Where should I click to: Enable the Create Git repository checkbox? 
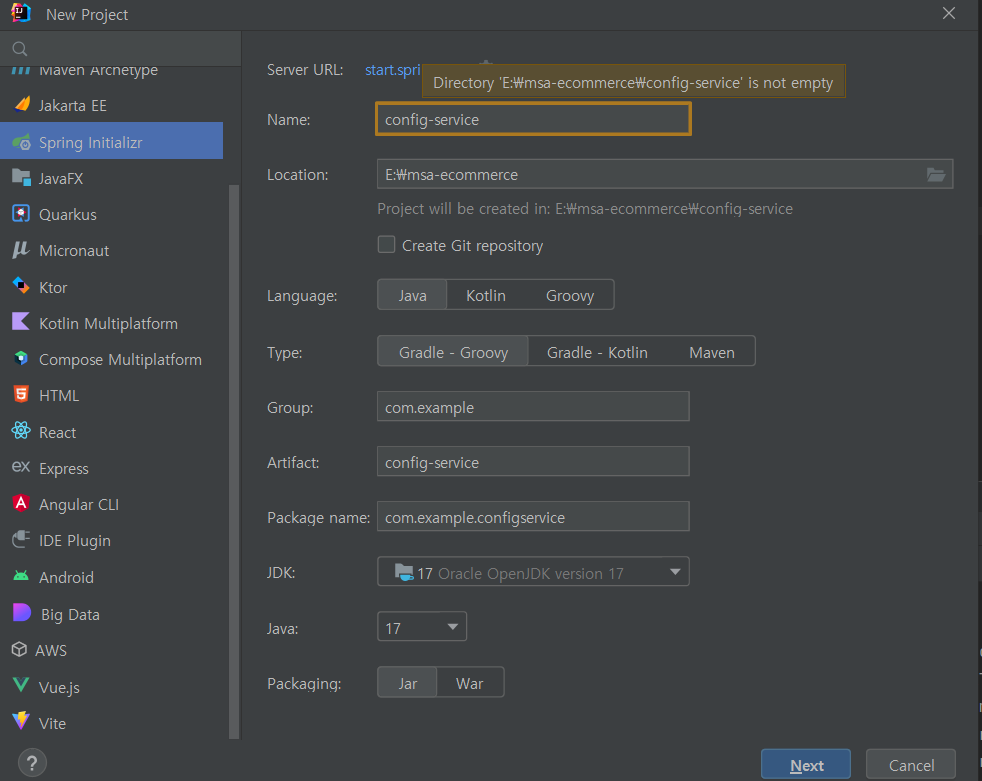pos(386,244)
